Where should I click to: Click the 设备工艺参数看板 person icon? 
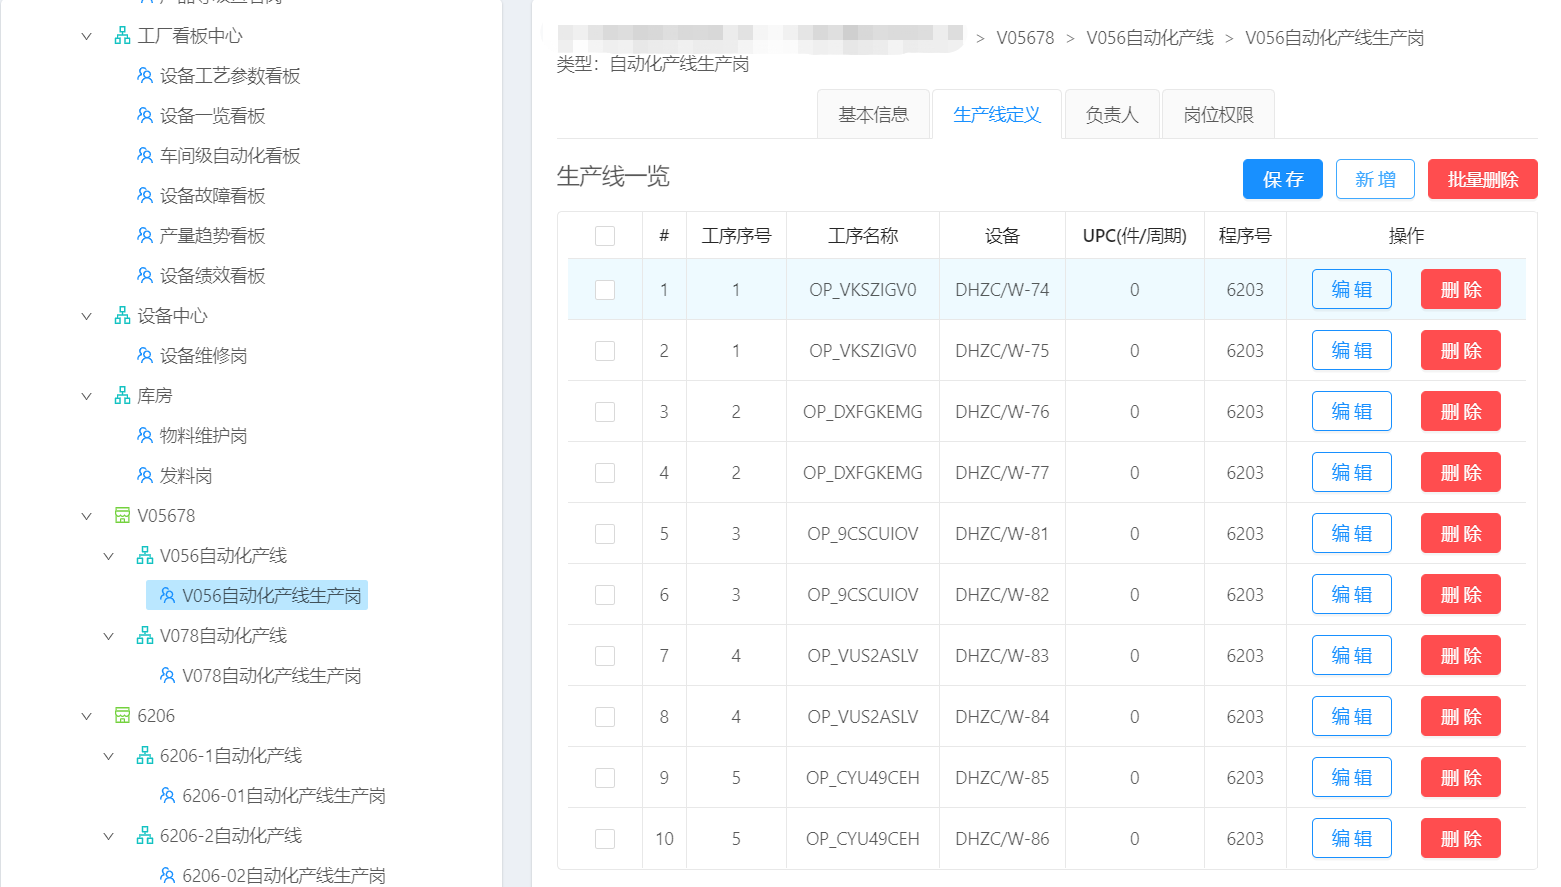145,76
